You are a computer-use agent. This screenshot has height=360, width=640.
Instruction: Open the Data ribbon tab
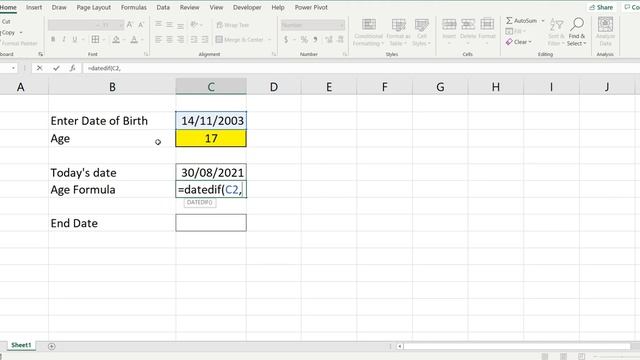pyautogui.click(x=163, y=7)
